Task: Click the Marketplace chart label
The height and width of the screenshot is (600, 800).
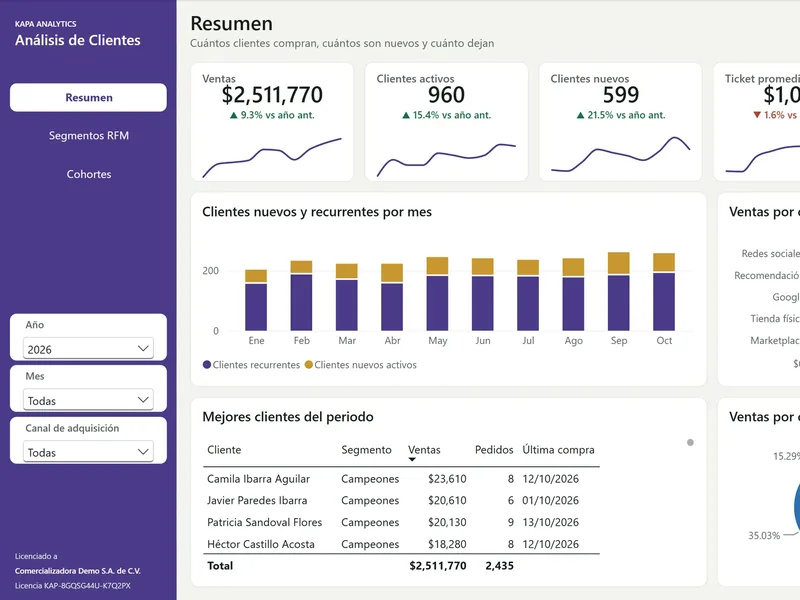Action: tap(774, 340)
